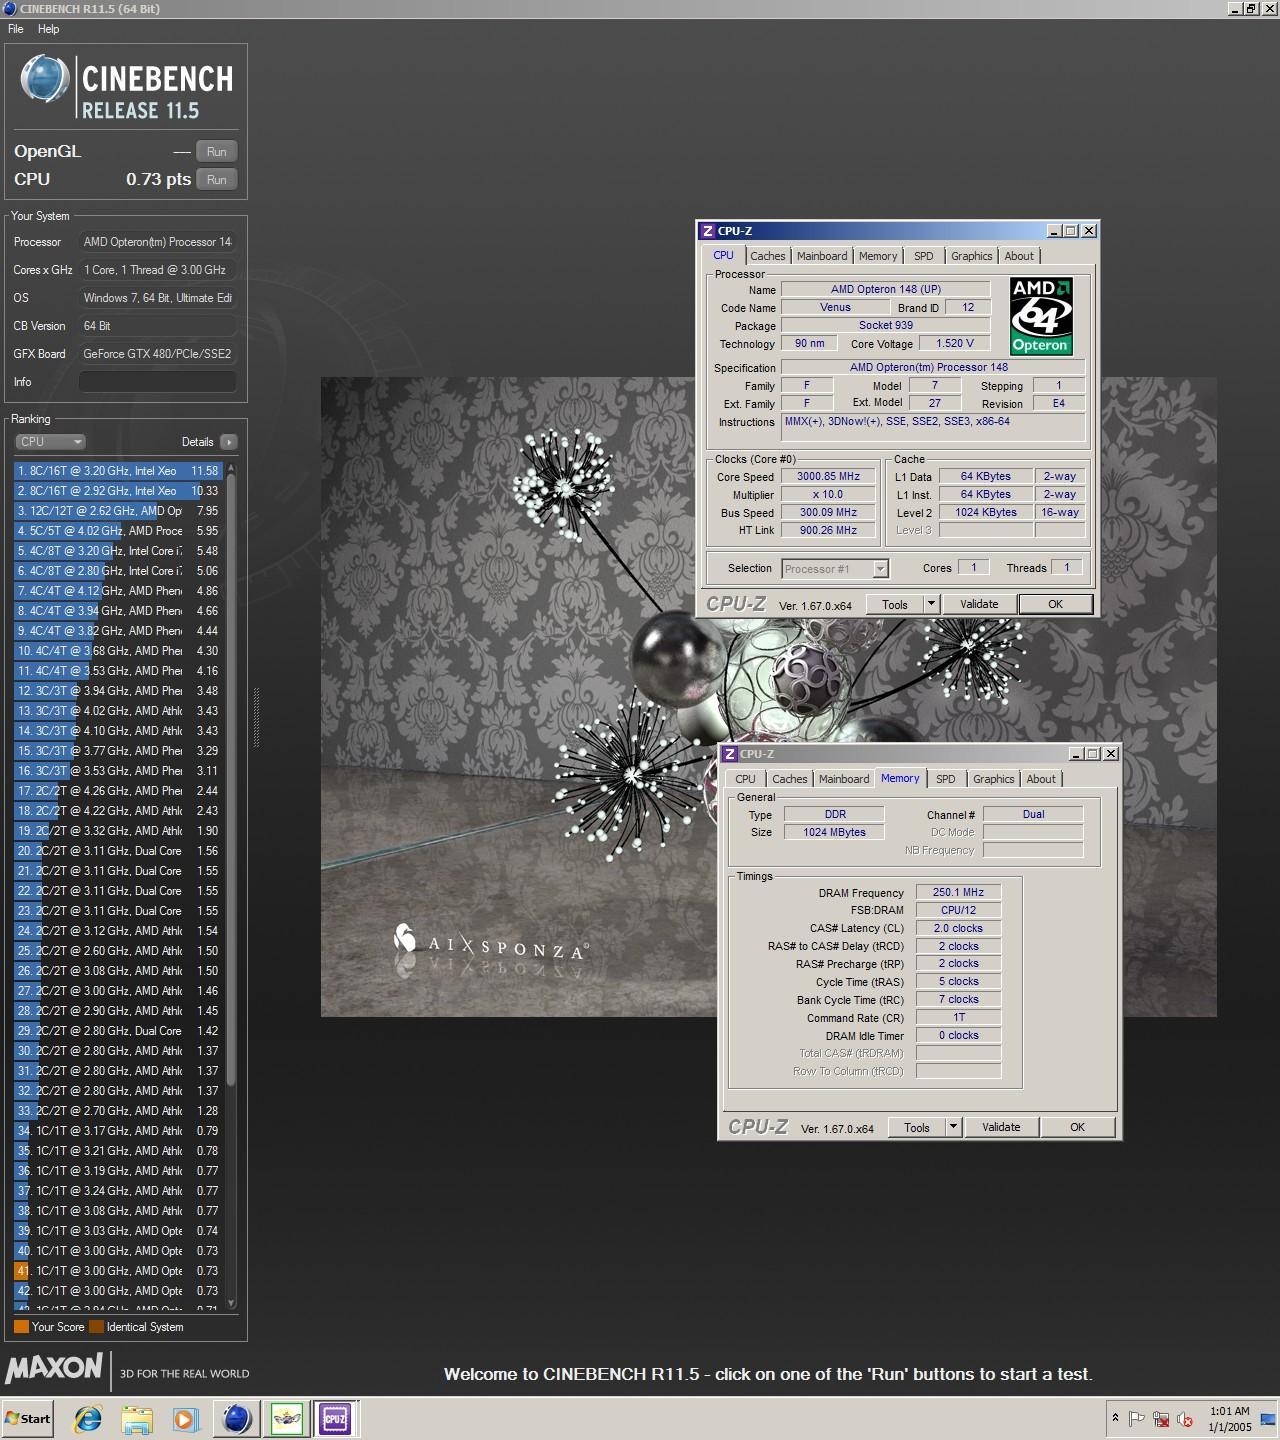Select ranking entry 1 Intel Xeon 11.58
The height and width of the screenshot is (1440, 1280).
(118, 470)
